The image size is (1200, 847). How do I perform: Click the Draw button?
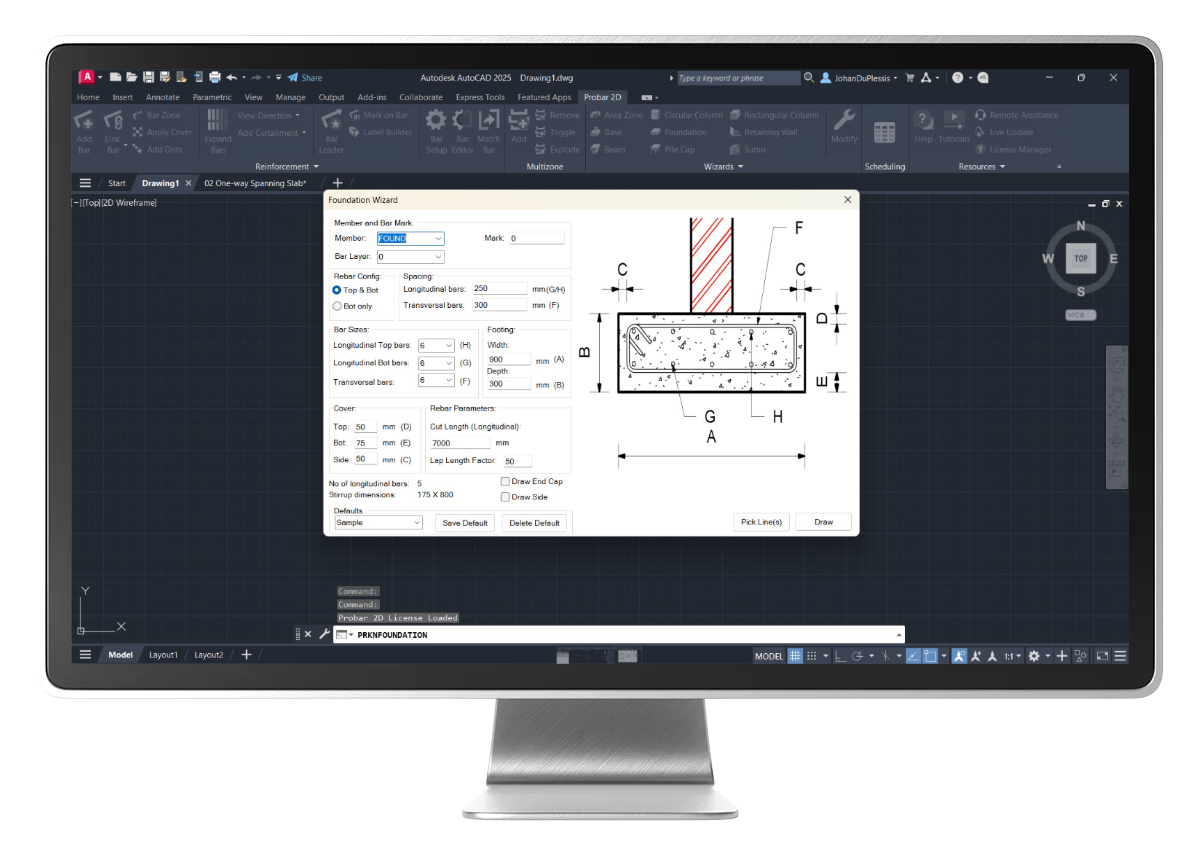click(x=823, y=522)
